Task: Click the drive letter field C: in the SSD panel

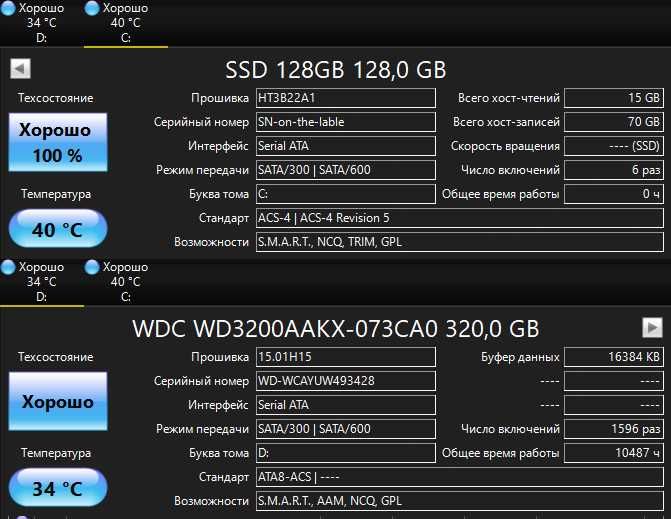Action: point(346,194)
